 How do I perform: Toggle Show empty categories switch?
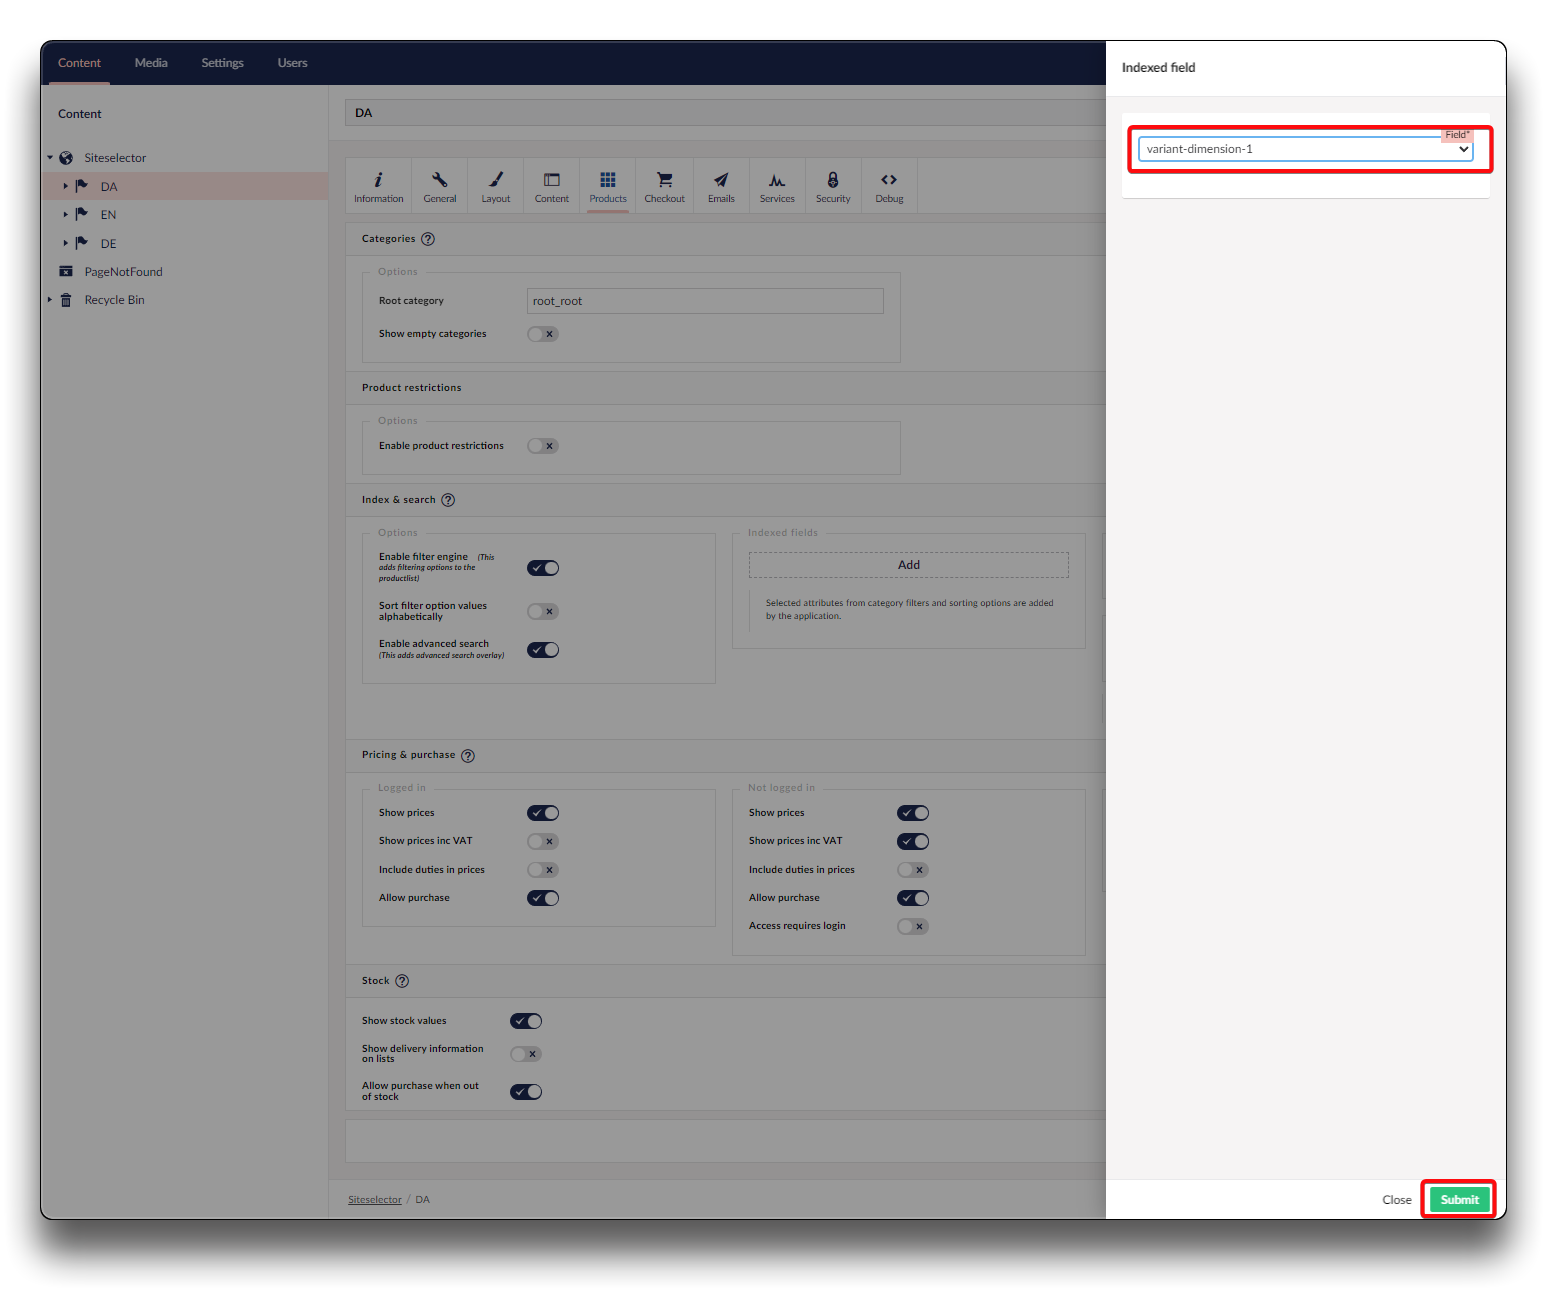[x=542, y=334]
